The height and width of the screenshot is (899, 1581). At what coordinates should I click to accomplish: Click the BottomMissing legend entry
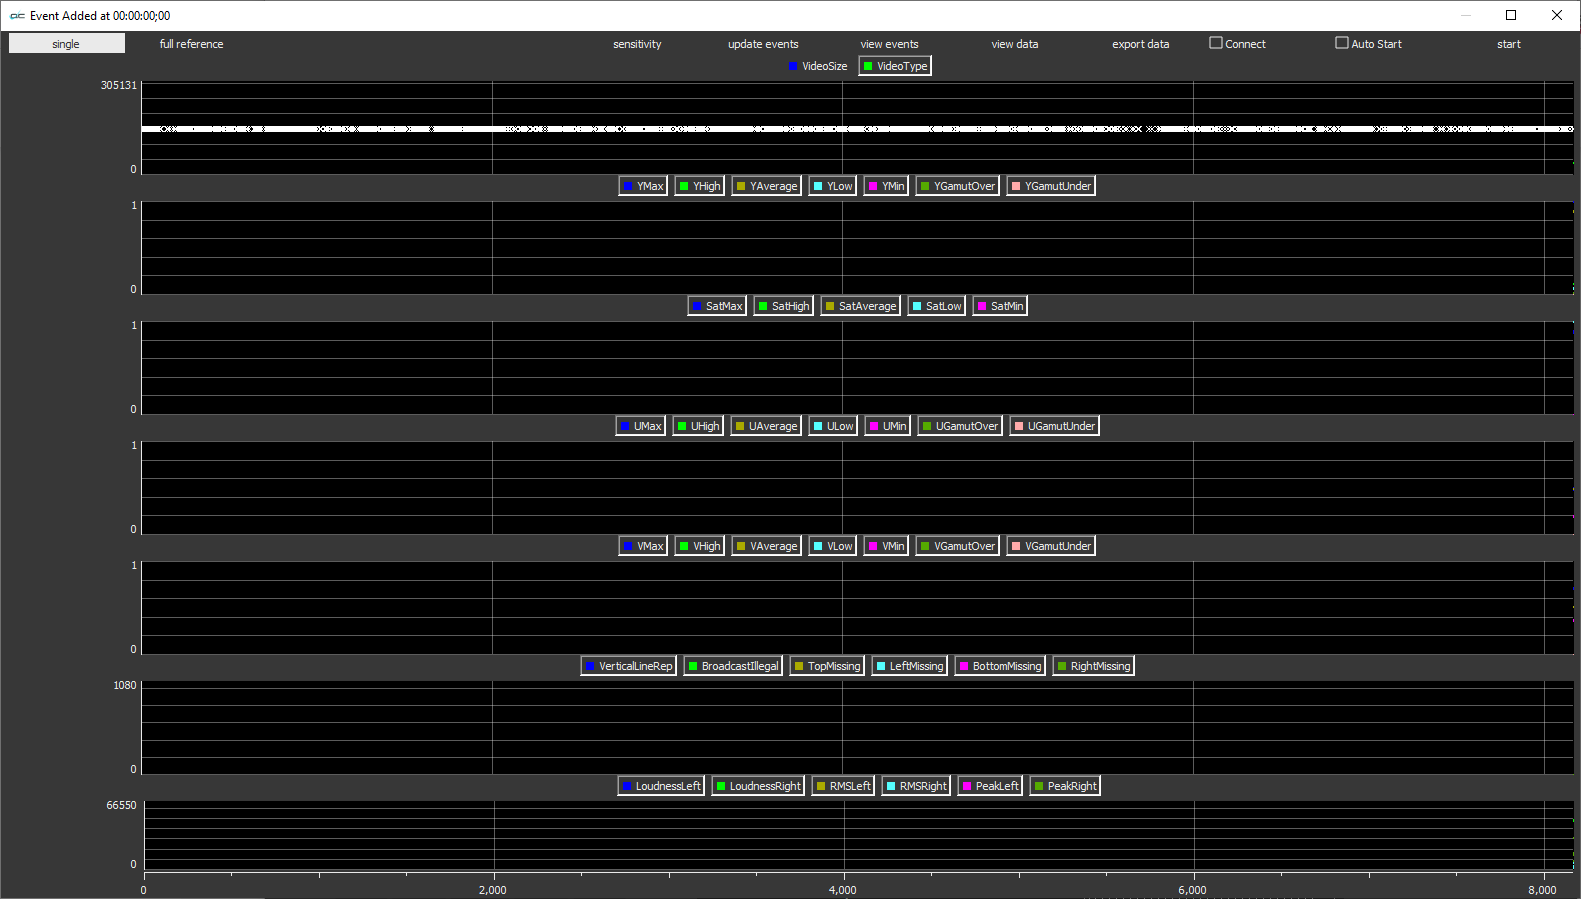coord(1000,666)
